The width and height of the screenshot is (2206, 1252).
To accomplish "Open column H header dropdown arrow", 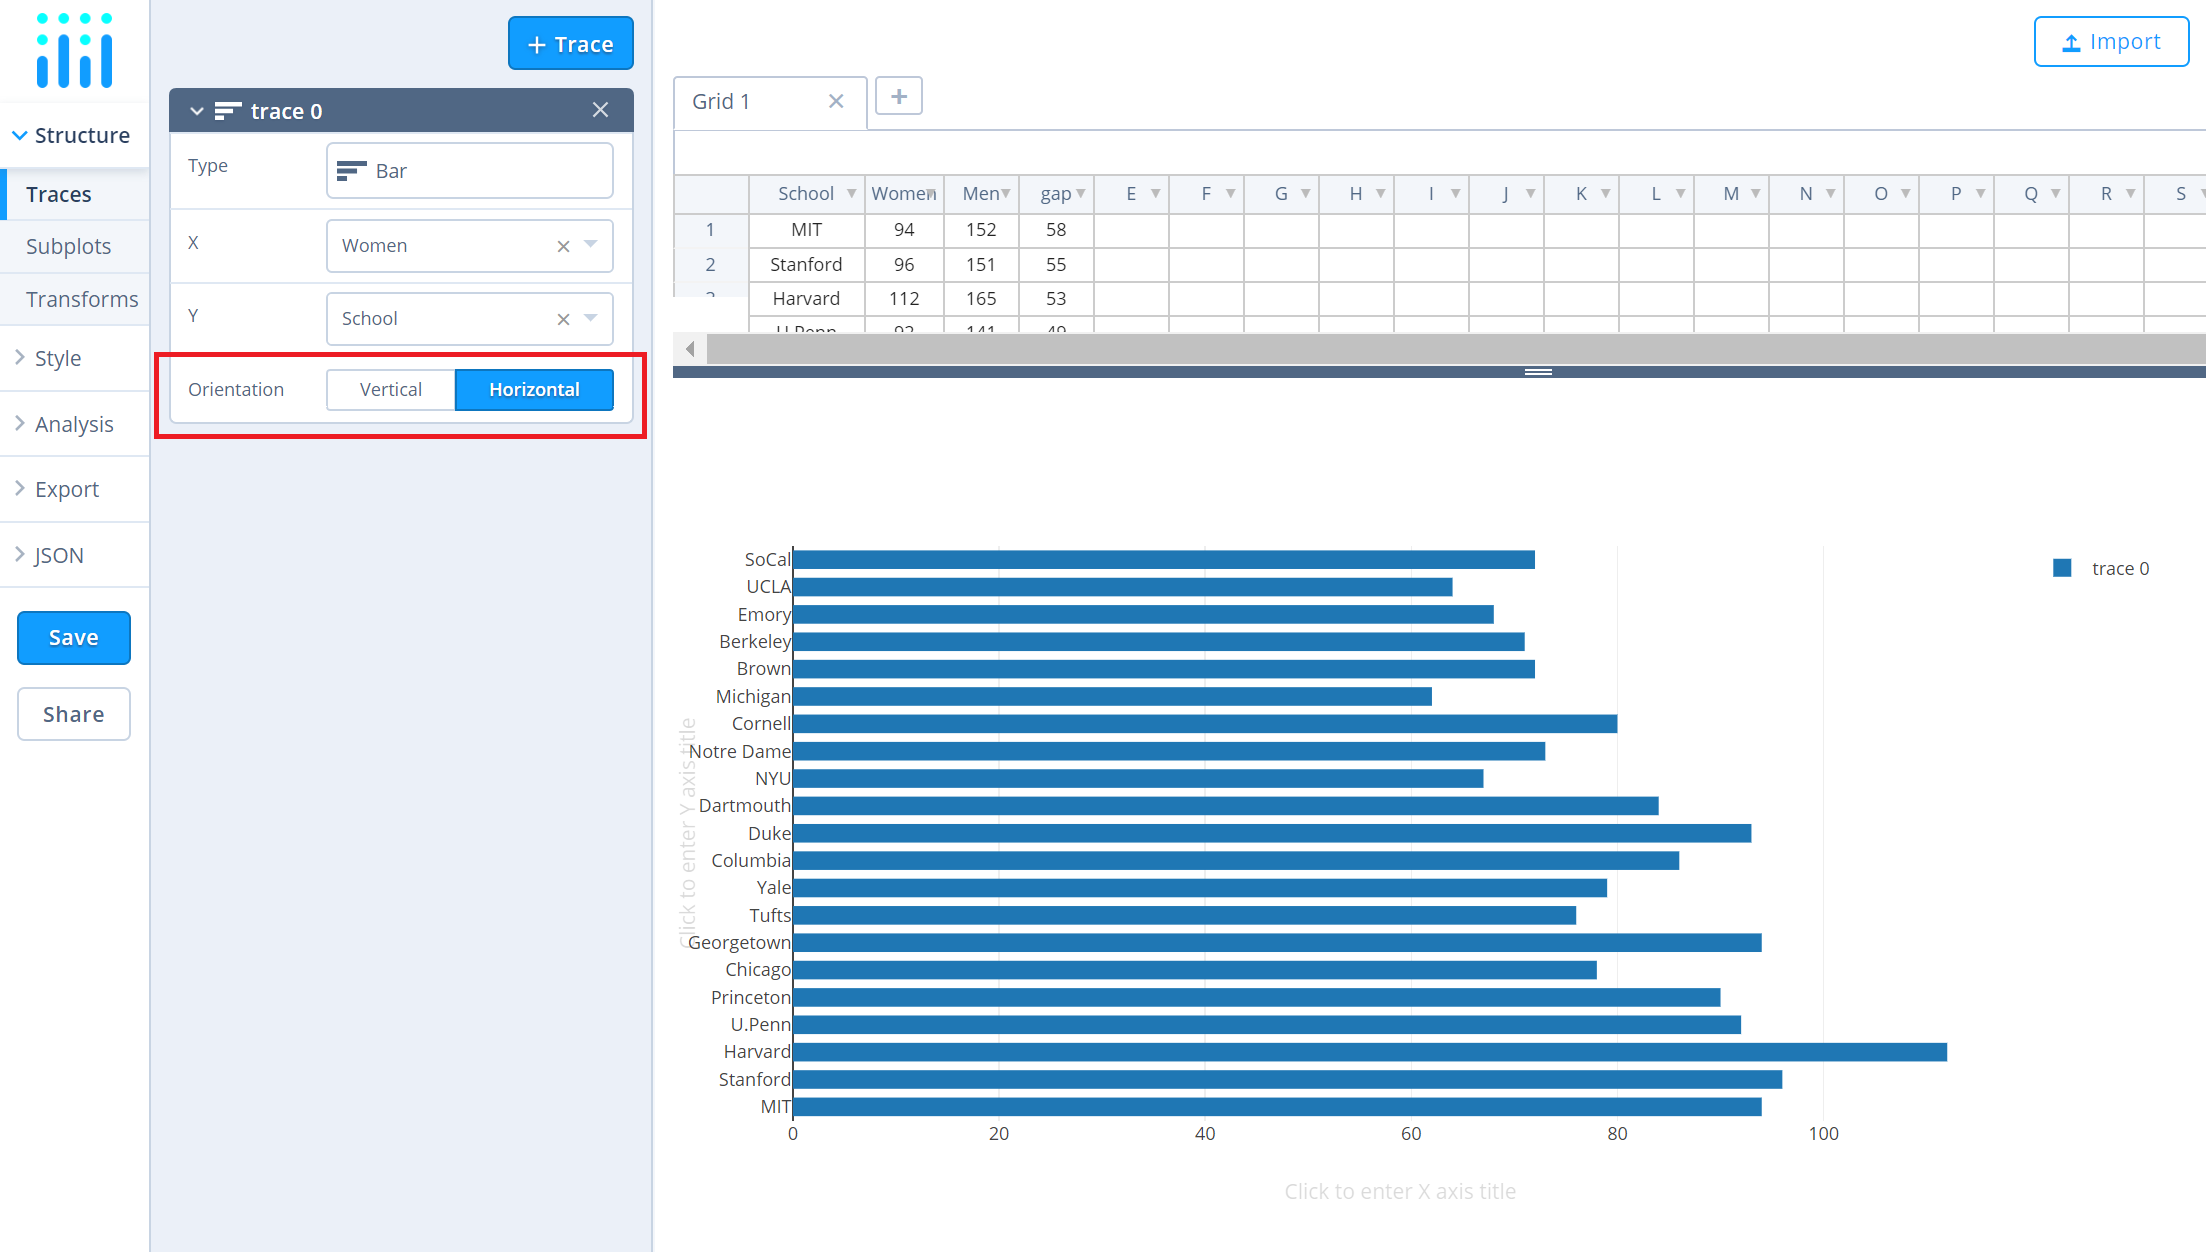I will (x=1380, y=193).
